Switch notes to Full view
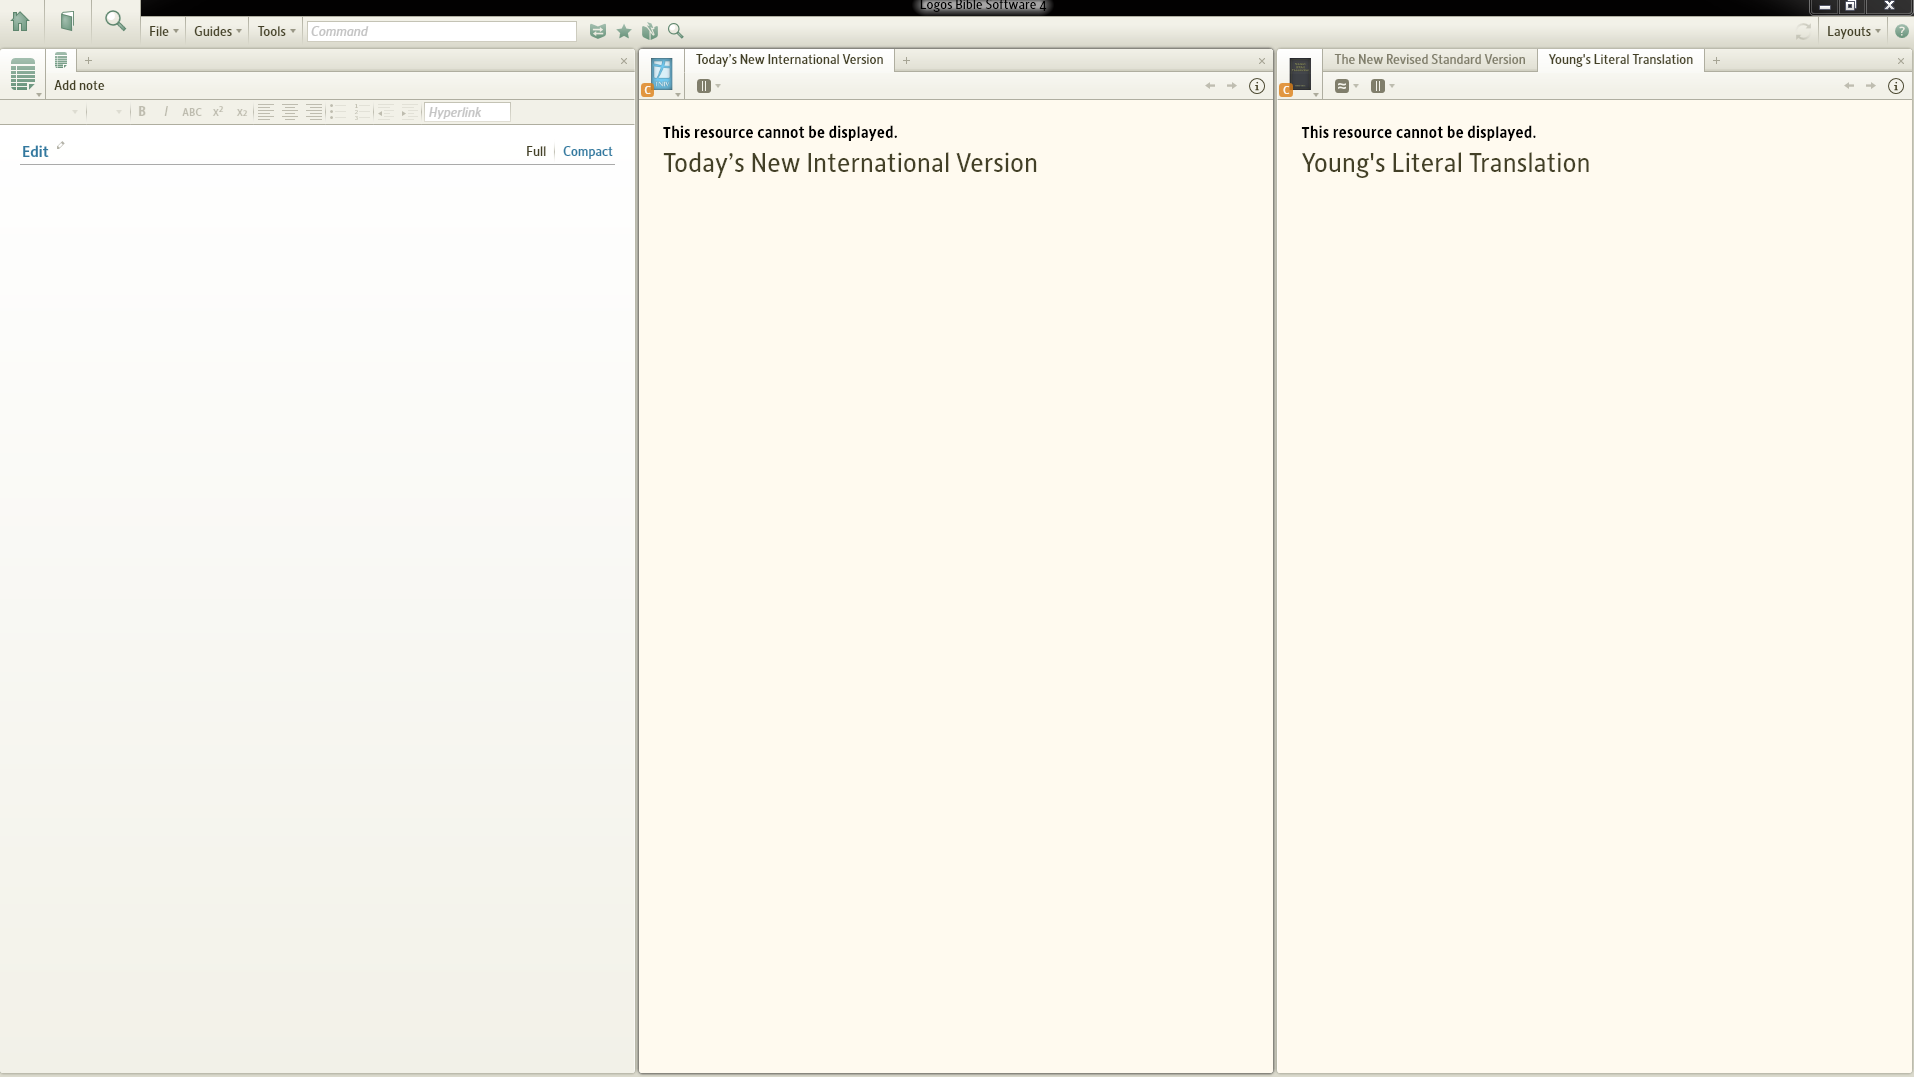 tap(536, 152)
